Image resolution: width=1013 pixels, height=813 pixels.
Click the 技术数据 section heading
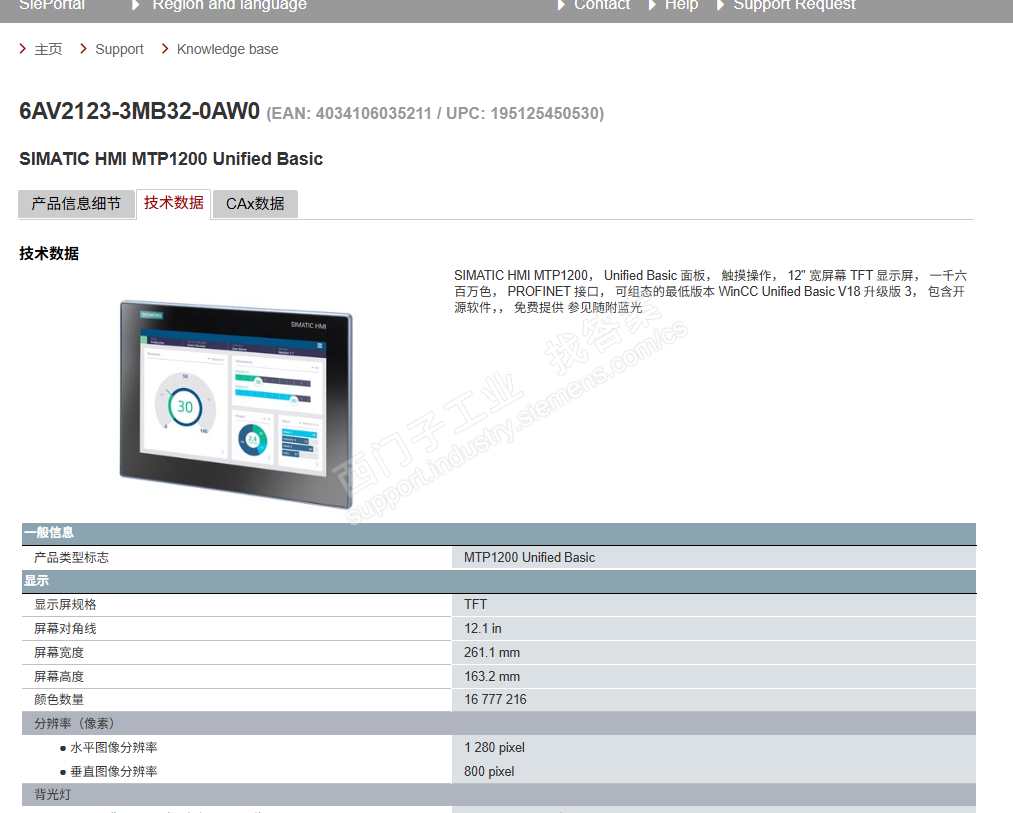[x=49, y=253]
